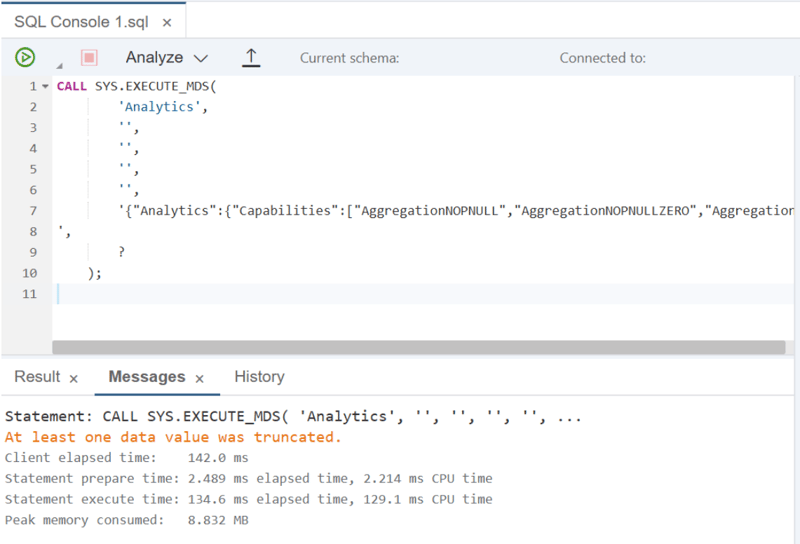
Task: Open the run options small arrow
Action: (60, 65)
